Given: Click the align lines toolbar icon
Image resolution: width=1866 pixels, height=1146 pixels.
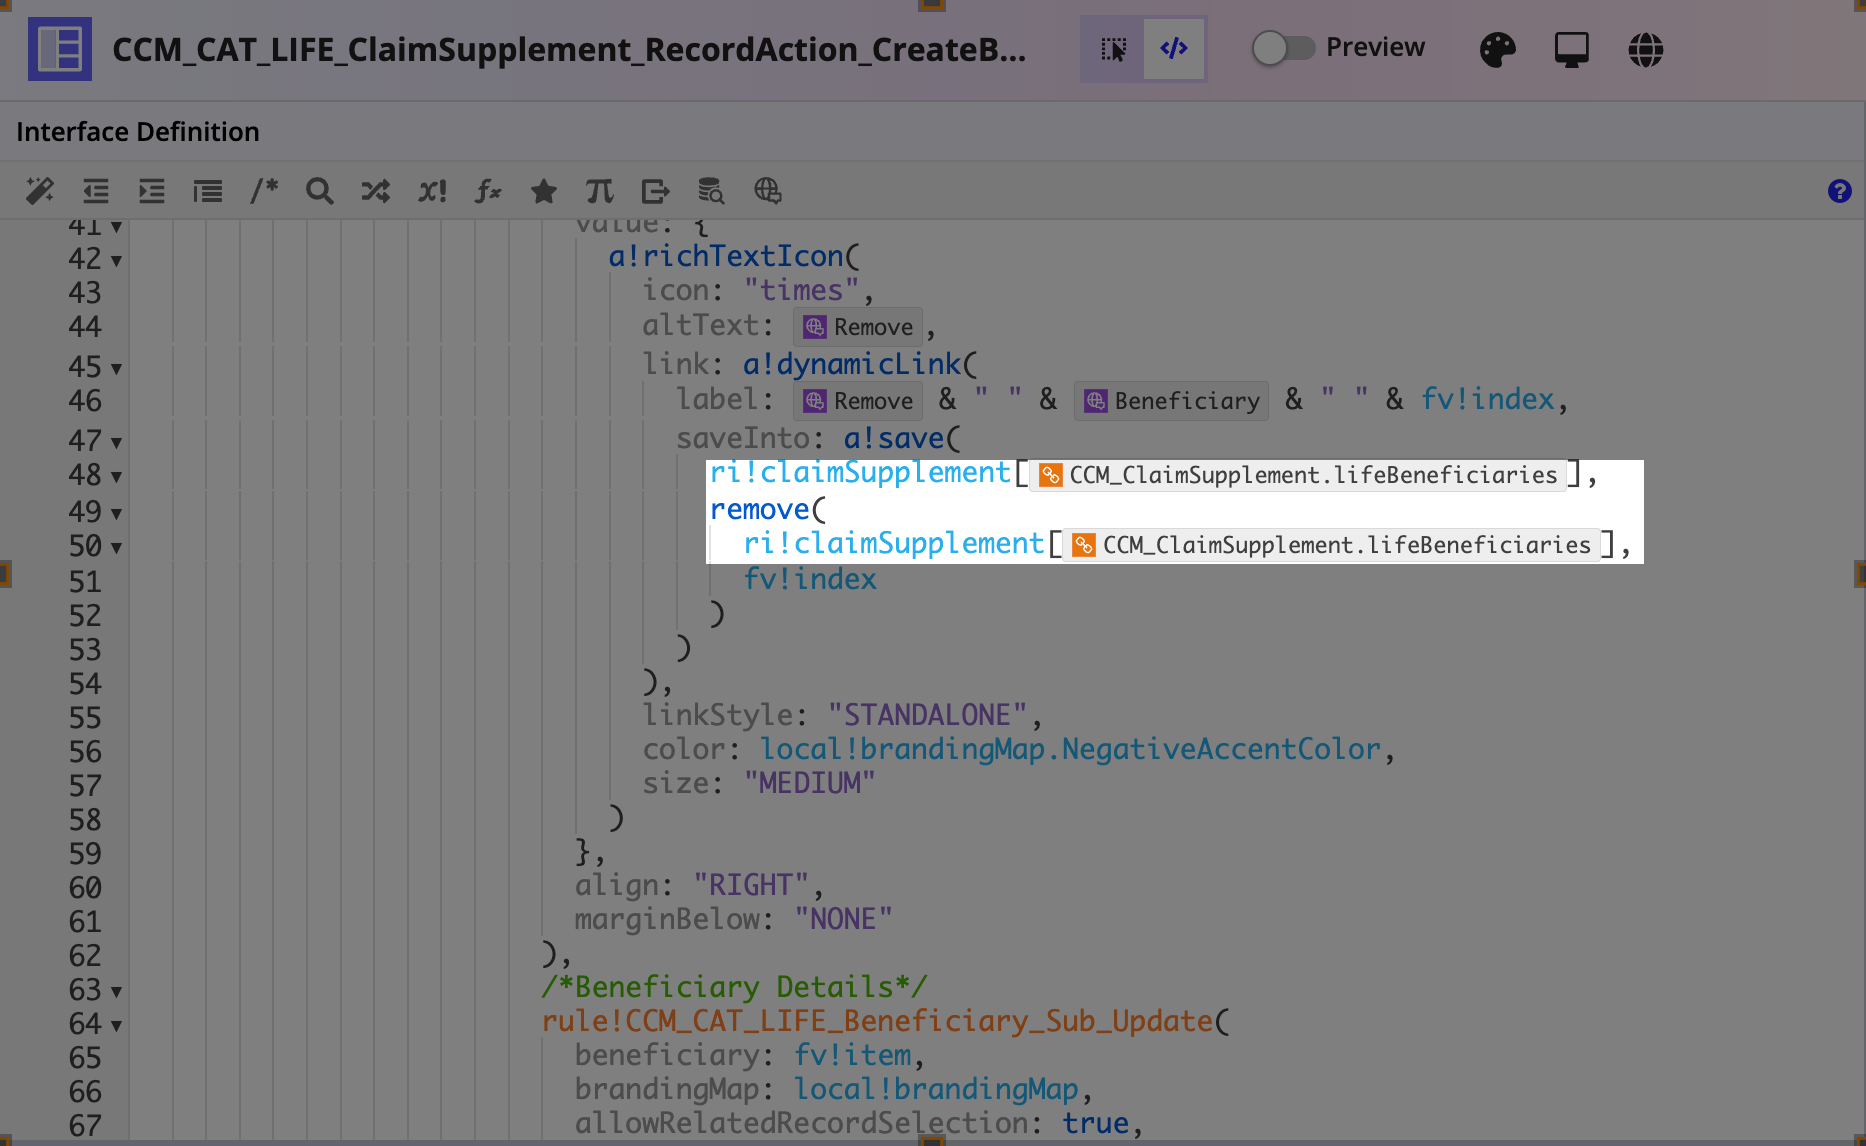Looking at the screenshot, I should coord(208,191).
